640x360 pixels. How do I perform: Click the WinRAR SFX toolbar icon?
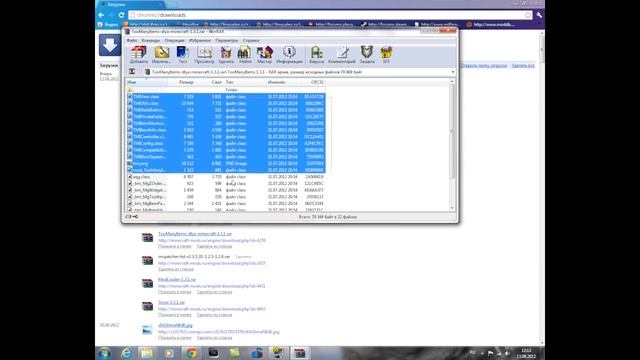point(386,54)
